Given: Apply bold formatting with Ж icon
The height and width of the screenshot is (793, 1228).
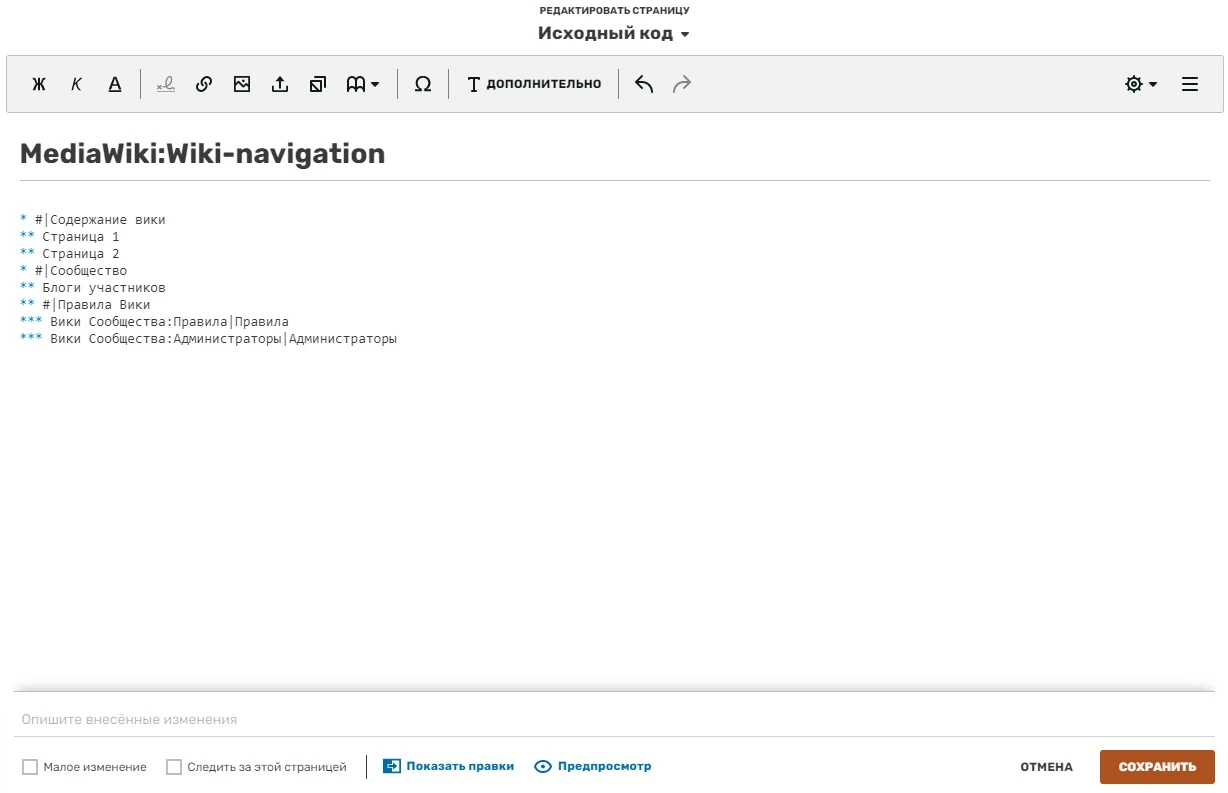Looking at the screenshot, I should point(39,84).
